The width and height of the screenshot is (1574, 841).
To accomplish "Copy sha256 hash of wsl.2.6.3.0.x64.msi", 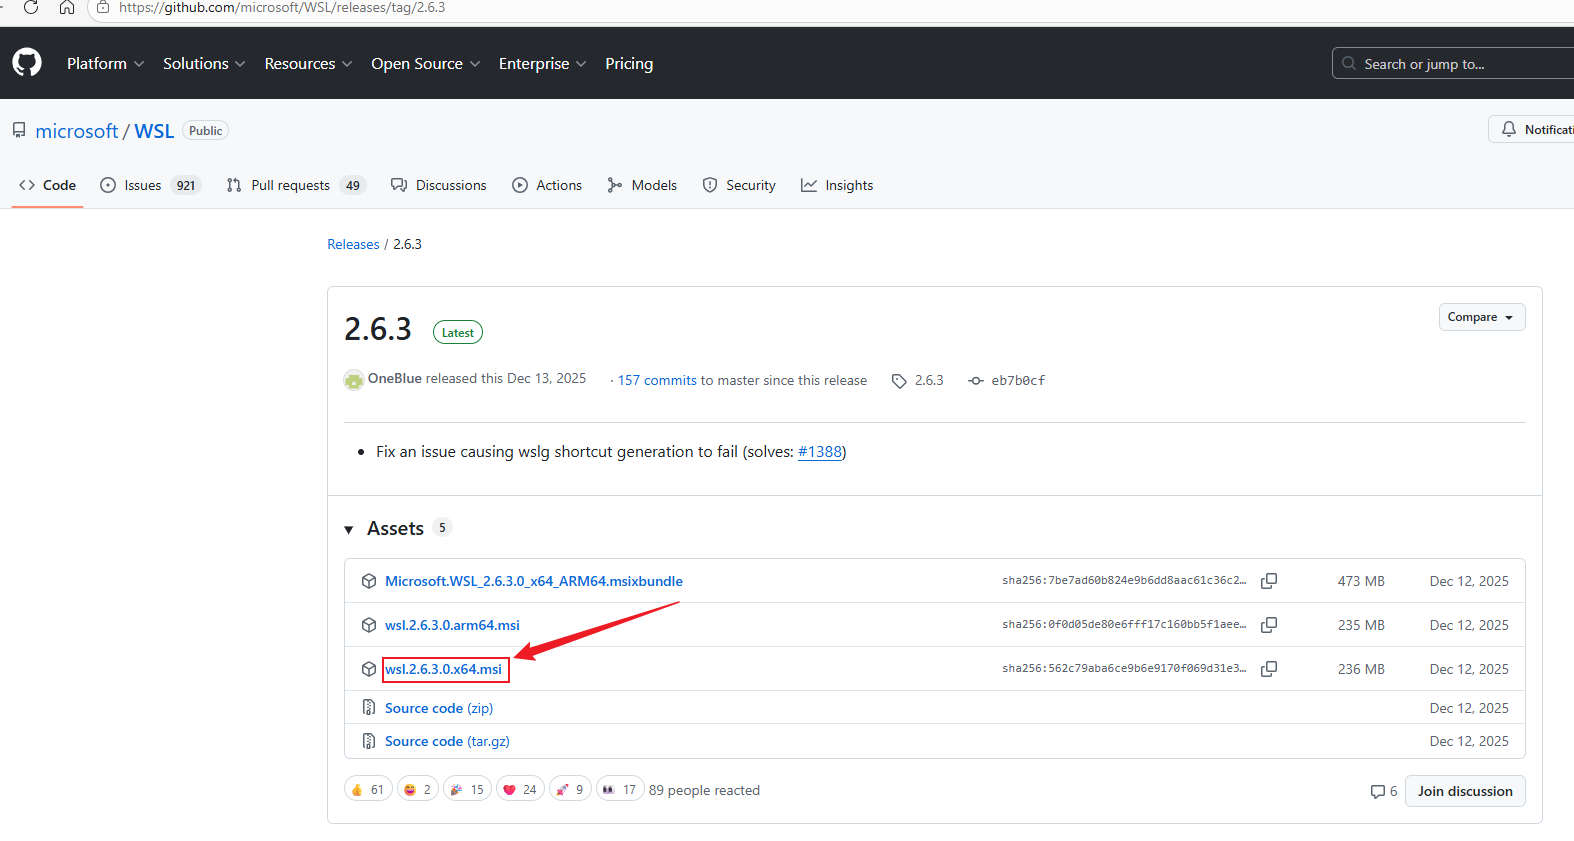I will (1269, 669).
